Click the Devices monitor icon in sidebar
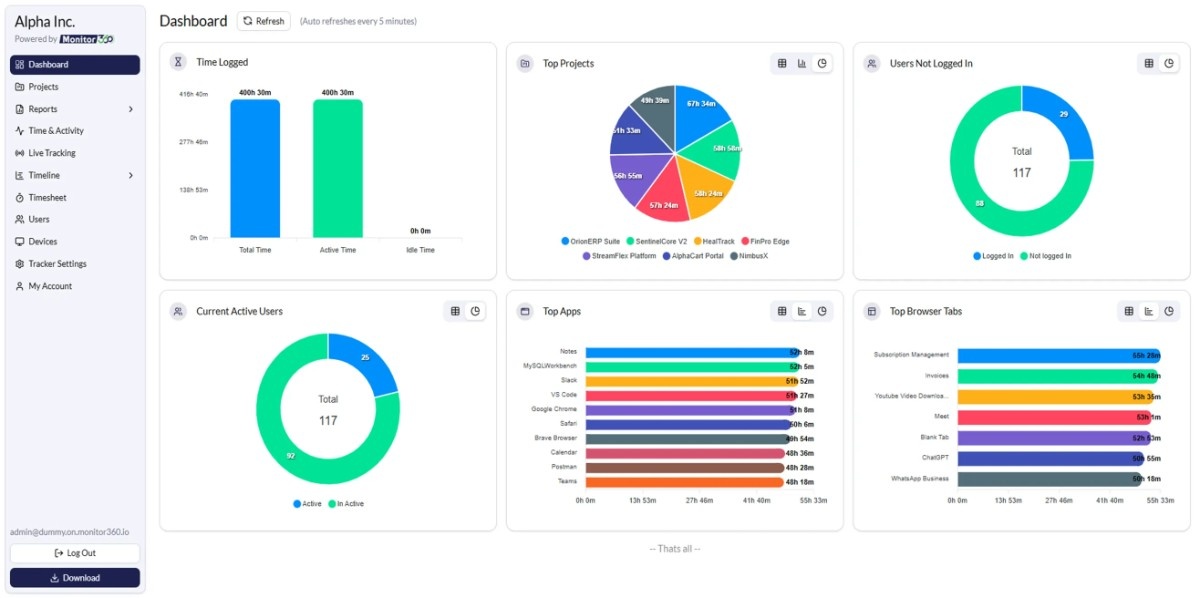1200x598 pixels. click(x=19, y=242)
